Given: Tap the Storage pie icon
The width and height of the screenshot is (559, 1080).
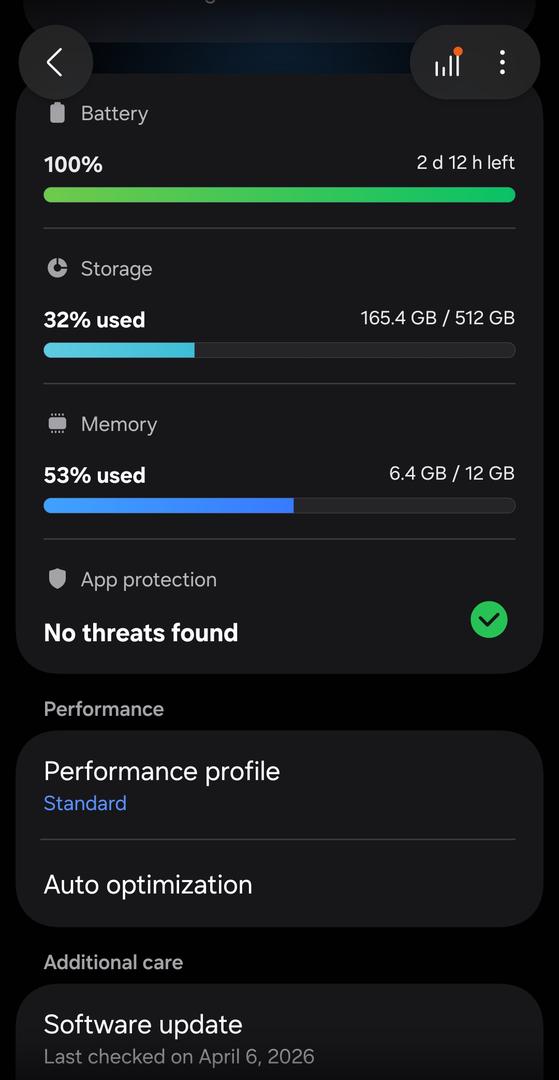Looking at the screenshot, I should (x=57, y=268).
